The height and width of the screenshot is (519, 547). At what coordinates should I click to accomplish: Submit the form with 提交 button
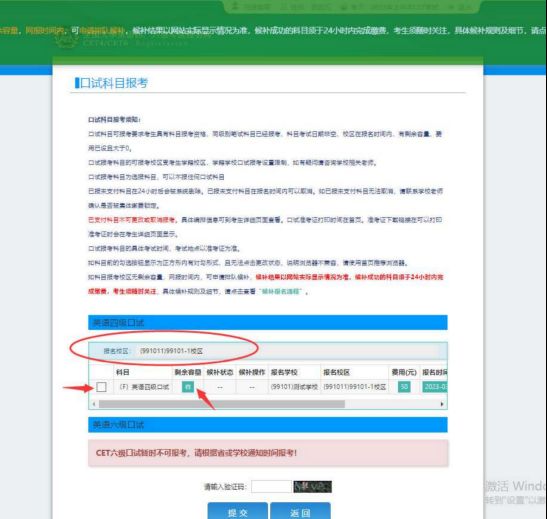click(x=238, y=511)
